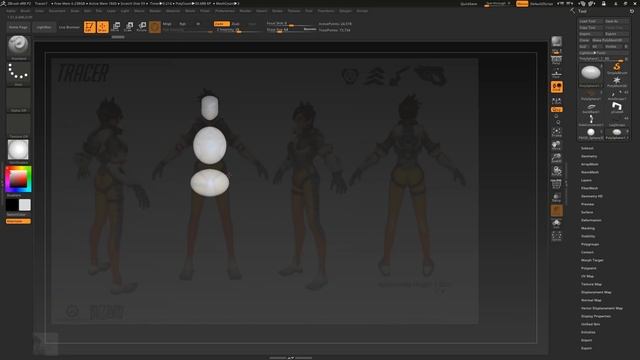Expand the Display Properties sub-palette
640x360 pixels.
click(x=596, y=316)
